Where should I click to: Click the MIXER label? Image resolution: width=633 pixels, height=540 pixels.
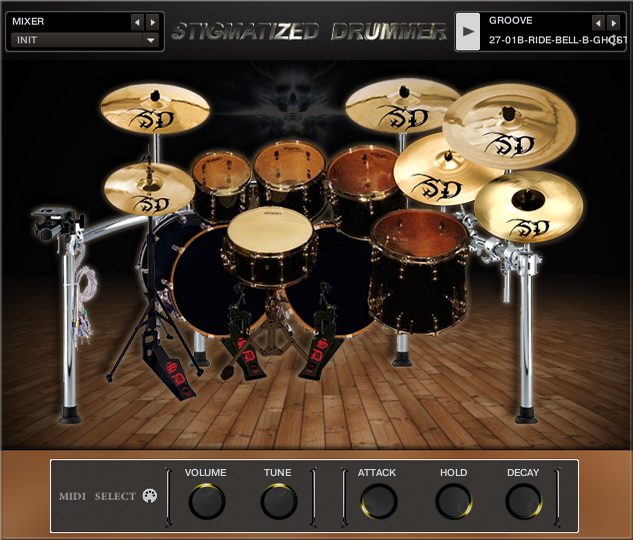[28, 21]
